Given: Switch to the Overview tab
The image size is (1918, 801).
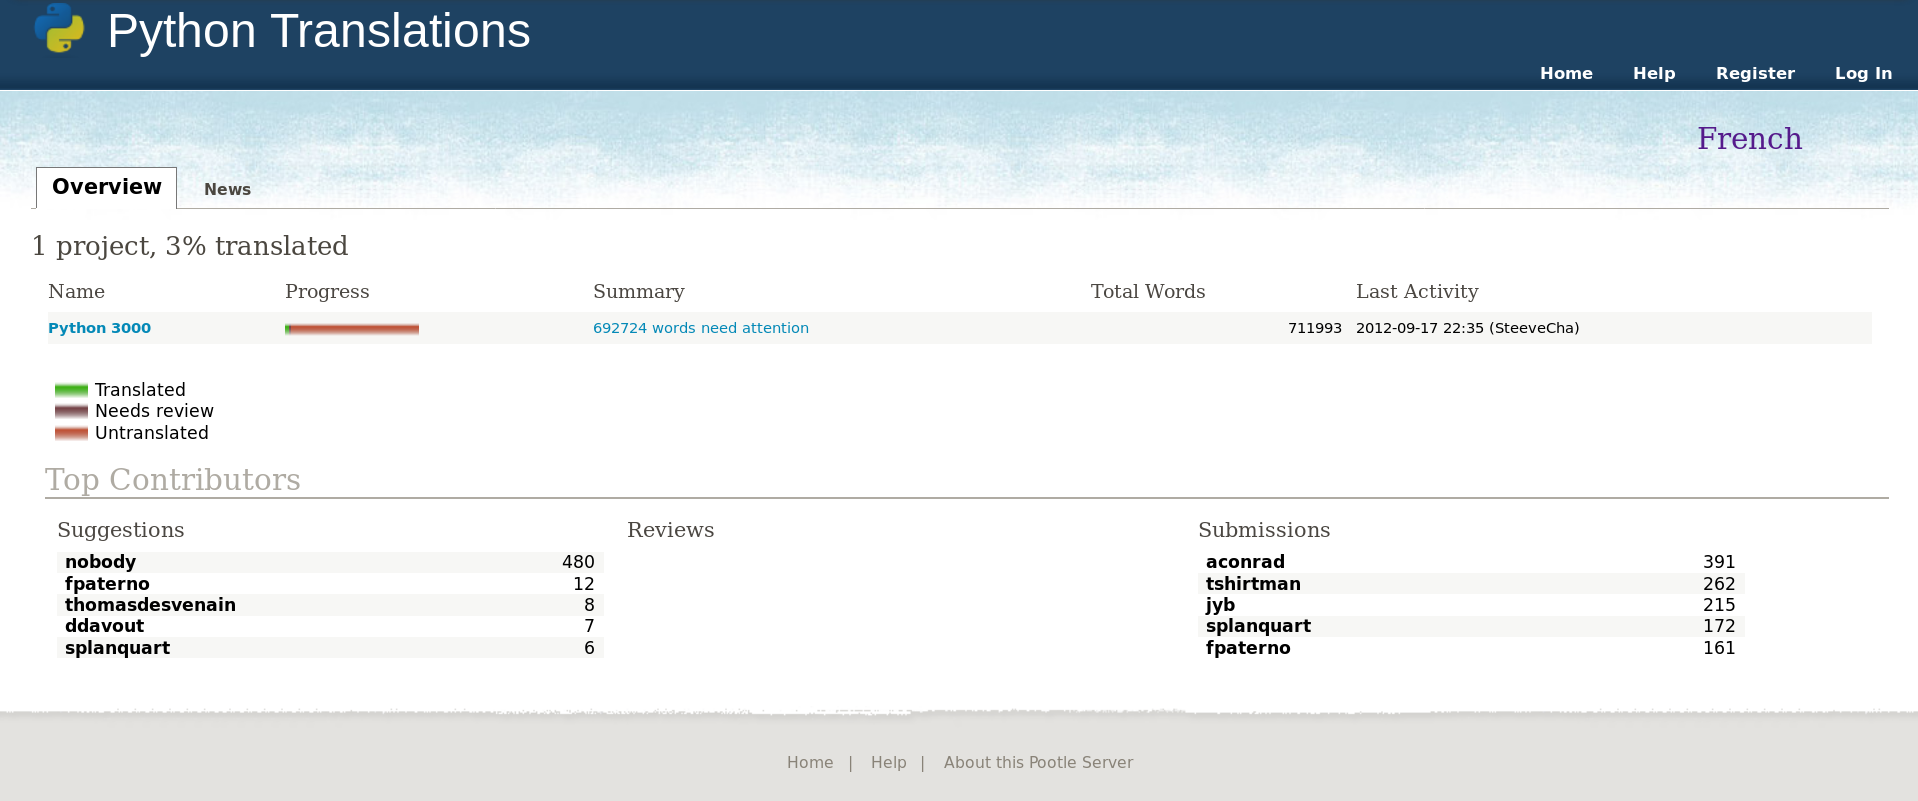Looking at the screenshot, I should [107, 187].
